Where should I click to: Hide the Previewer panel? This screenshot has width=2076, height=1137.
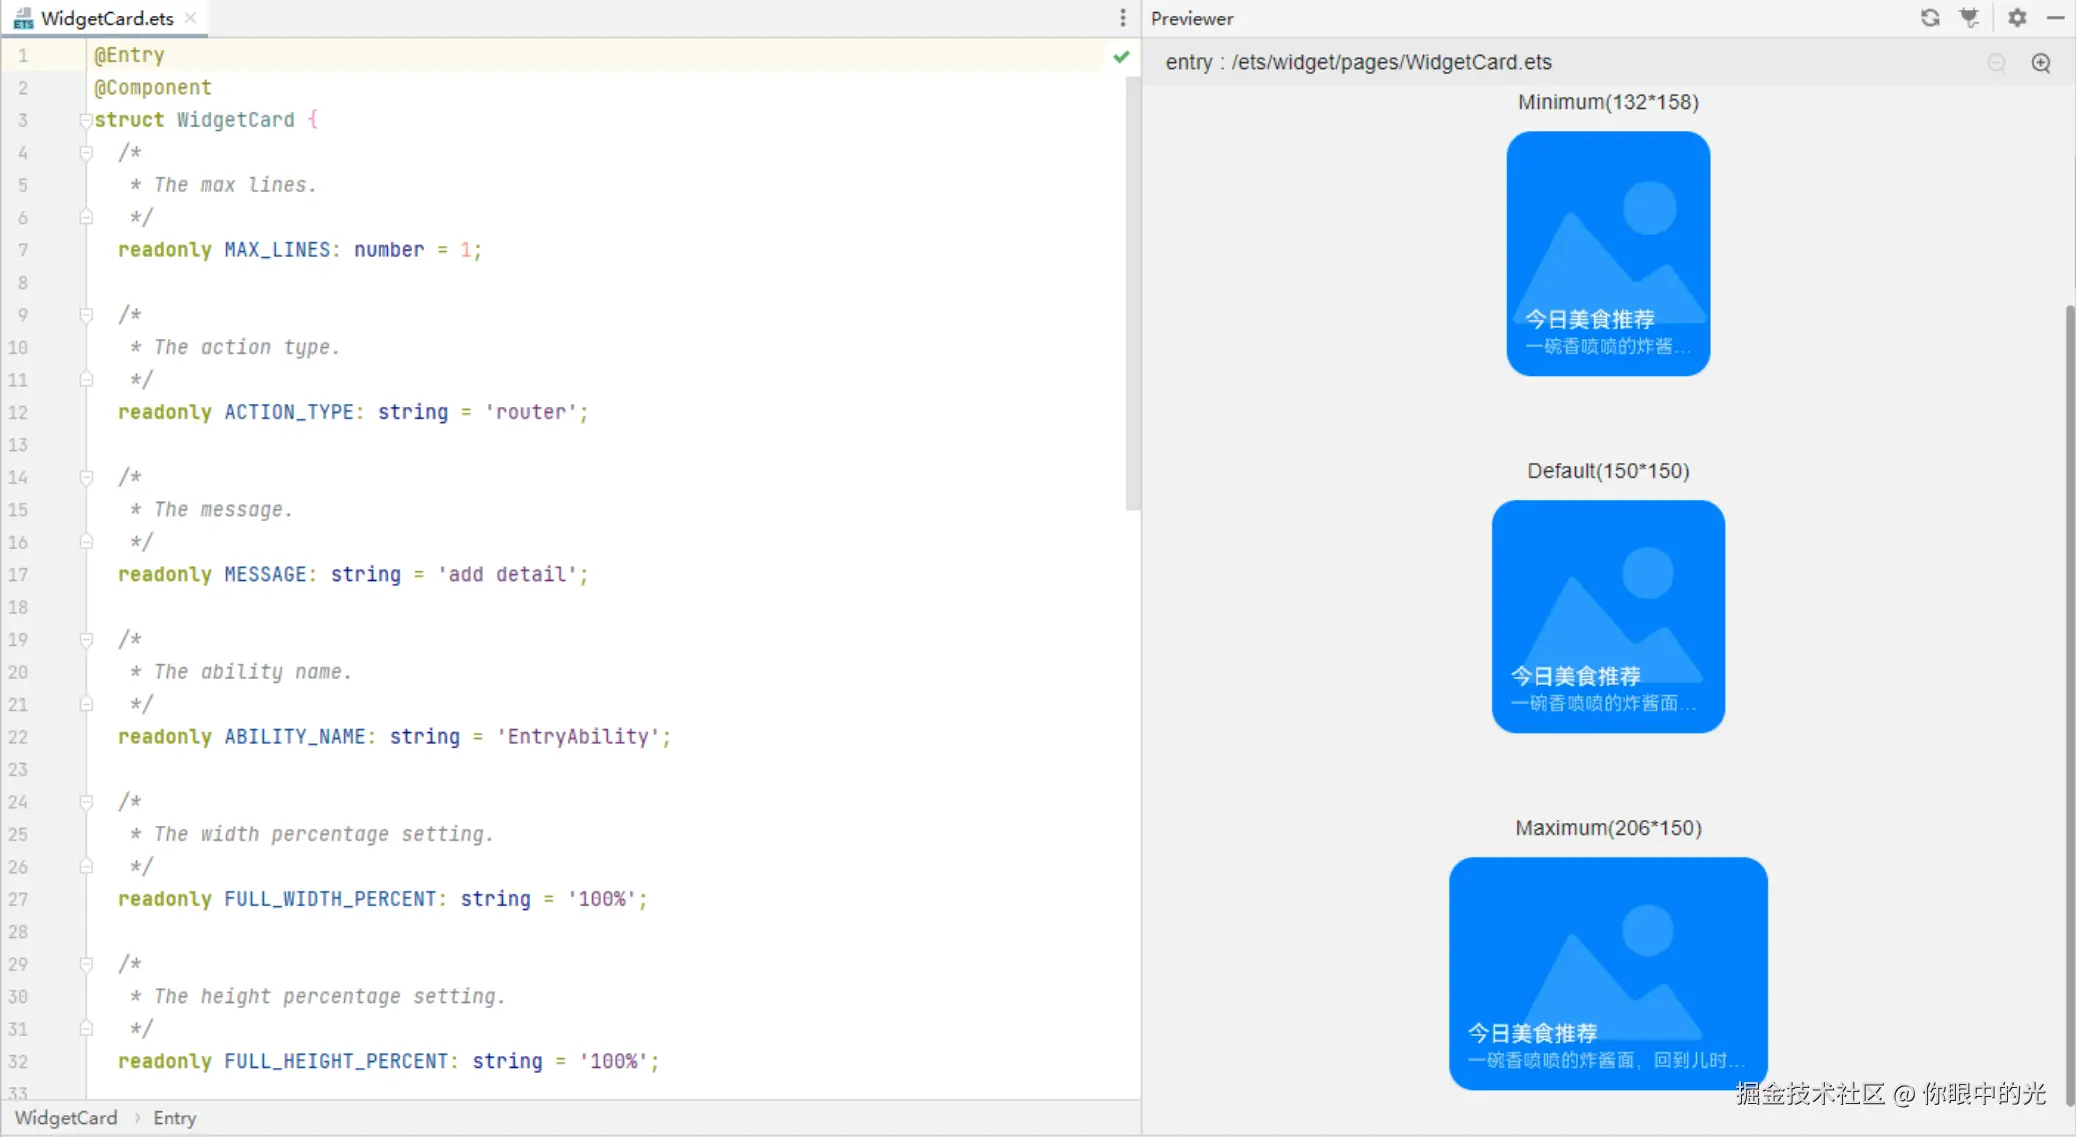click(x=2056, y=18)
